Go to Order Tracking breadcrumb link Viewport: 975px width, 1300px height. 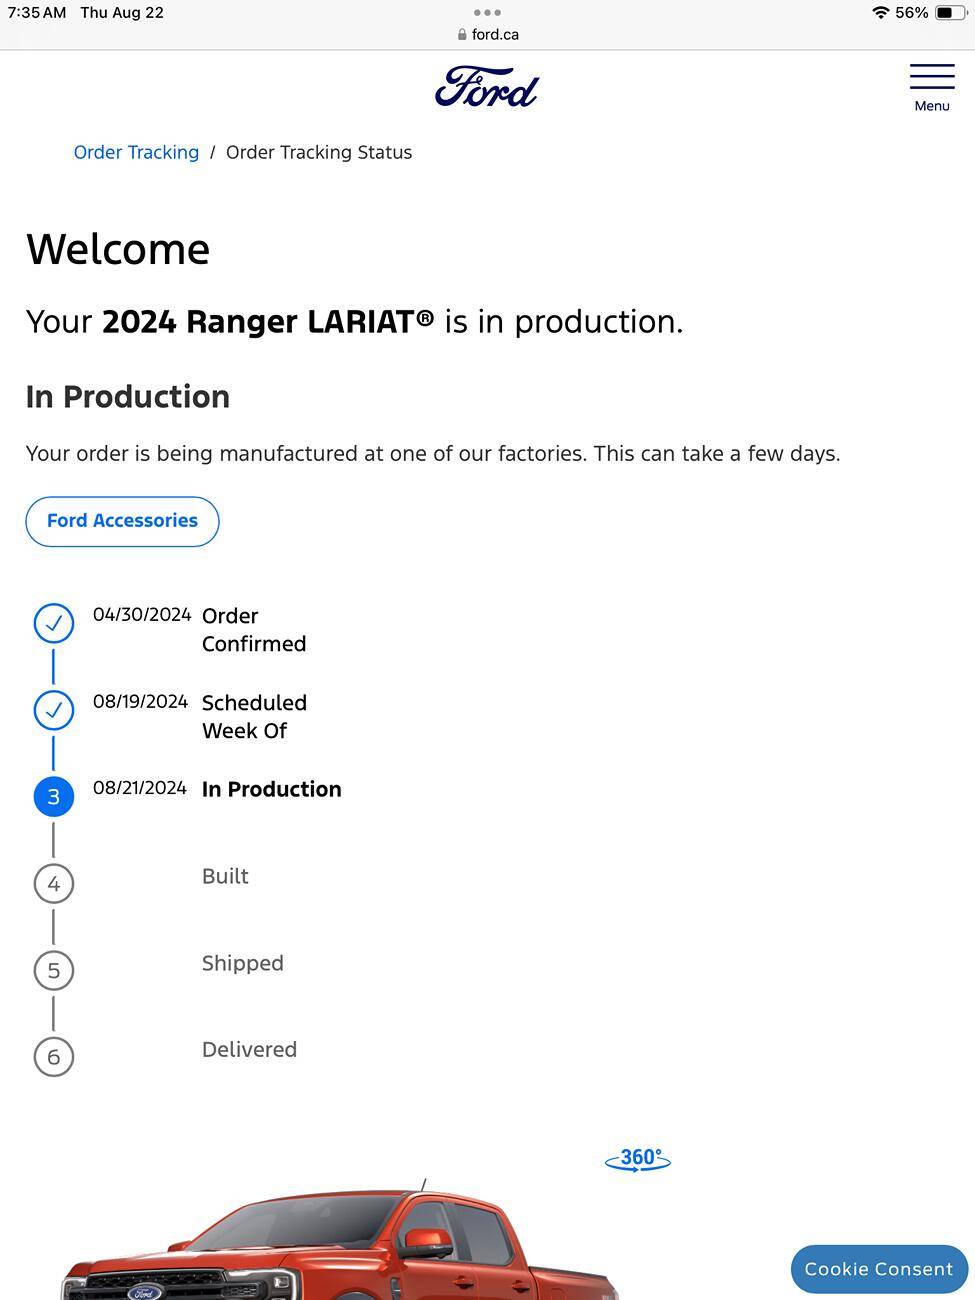(x=136, y=152)
